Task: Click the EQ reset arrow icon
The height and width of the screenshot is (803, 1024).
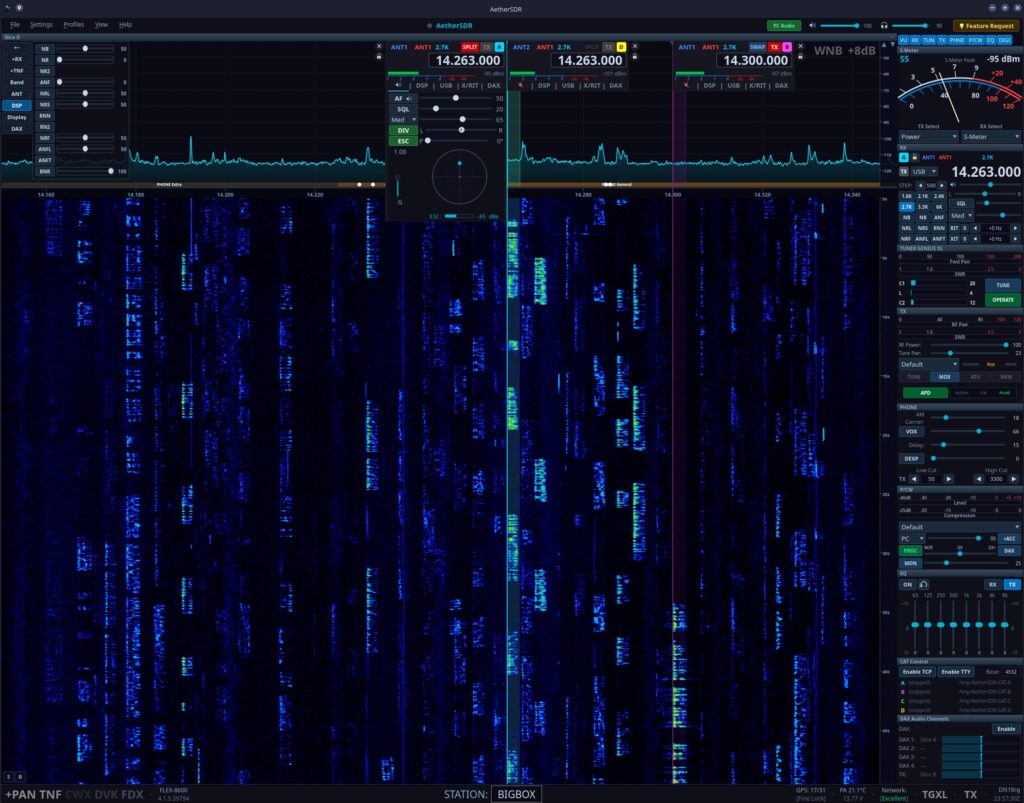Action: [923, 584]
